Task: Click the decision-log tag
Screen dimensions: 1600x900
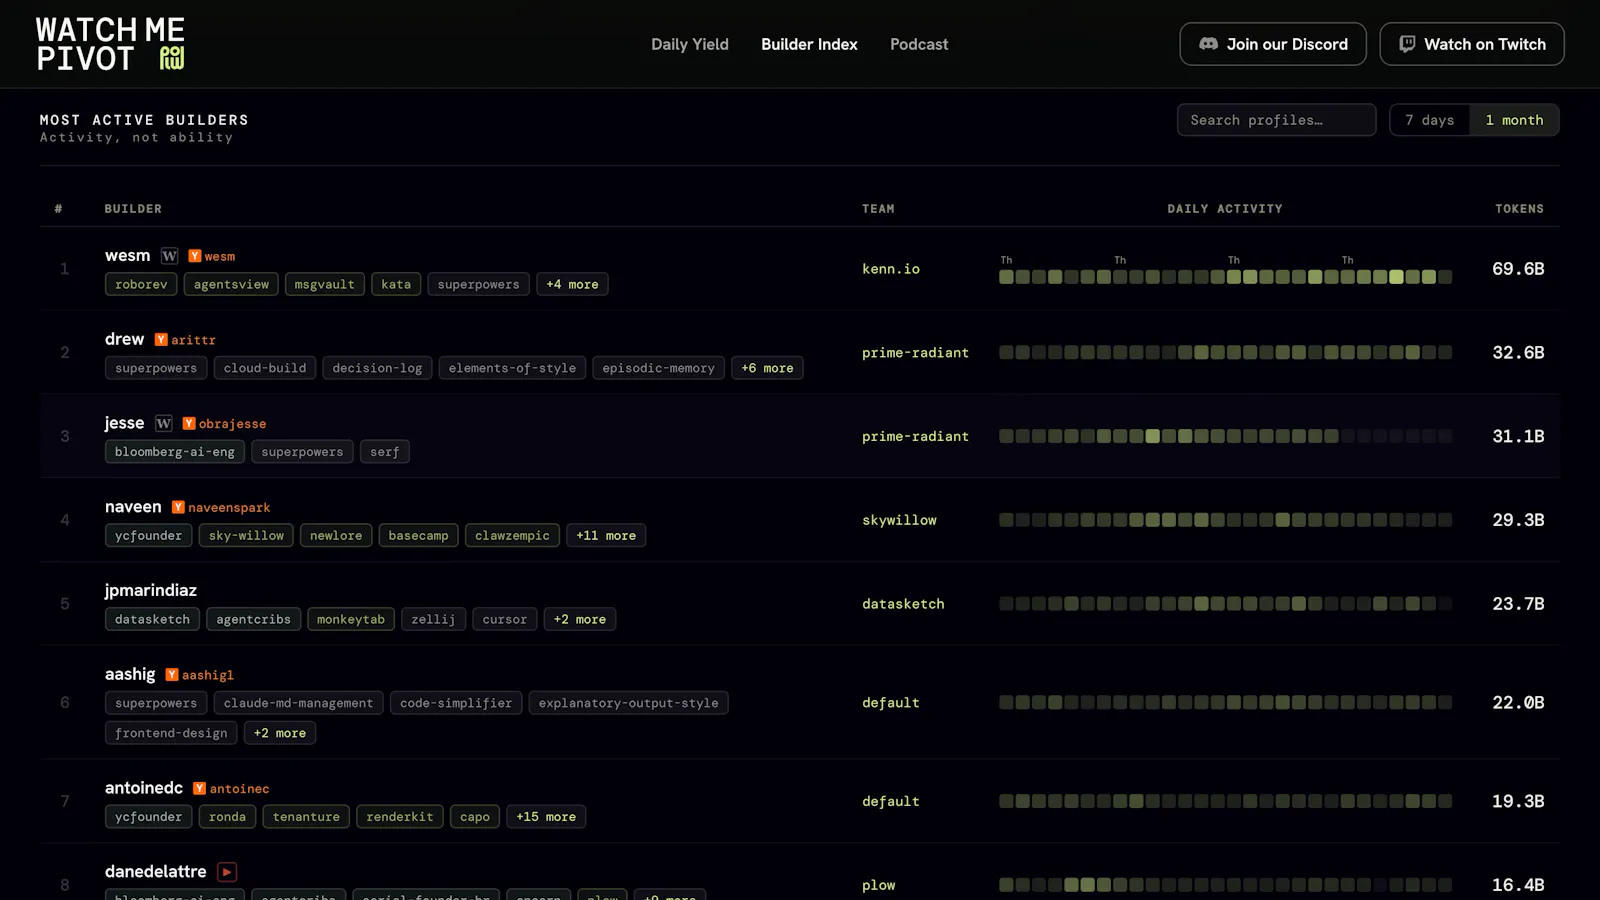Action: 377,368
